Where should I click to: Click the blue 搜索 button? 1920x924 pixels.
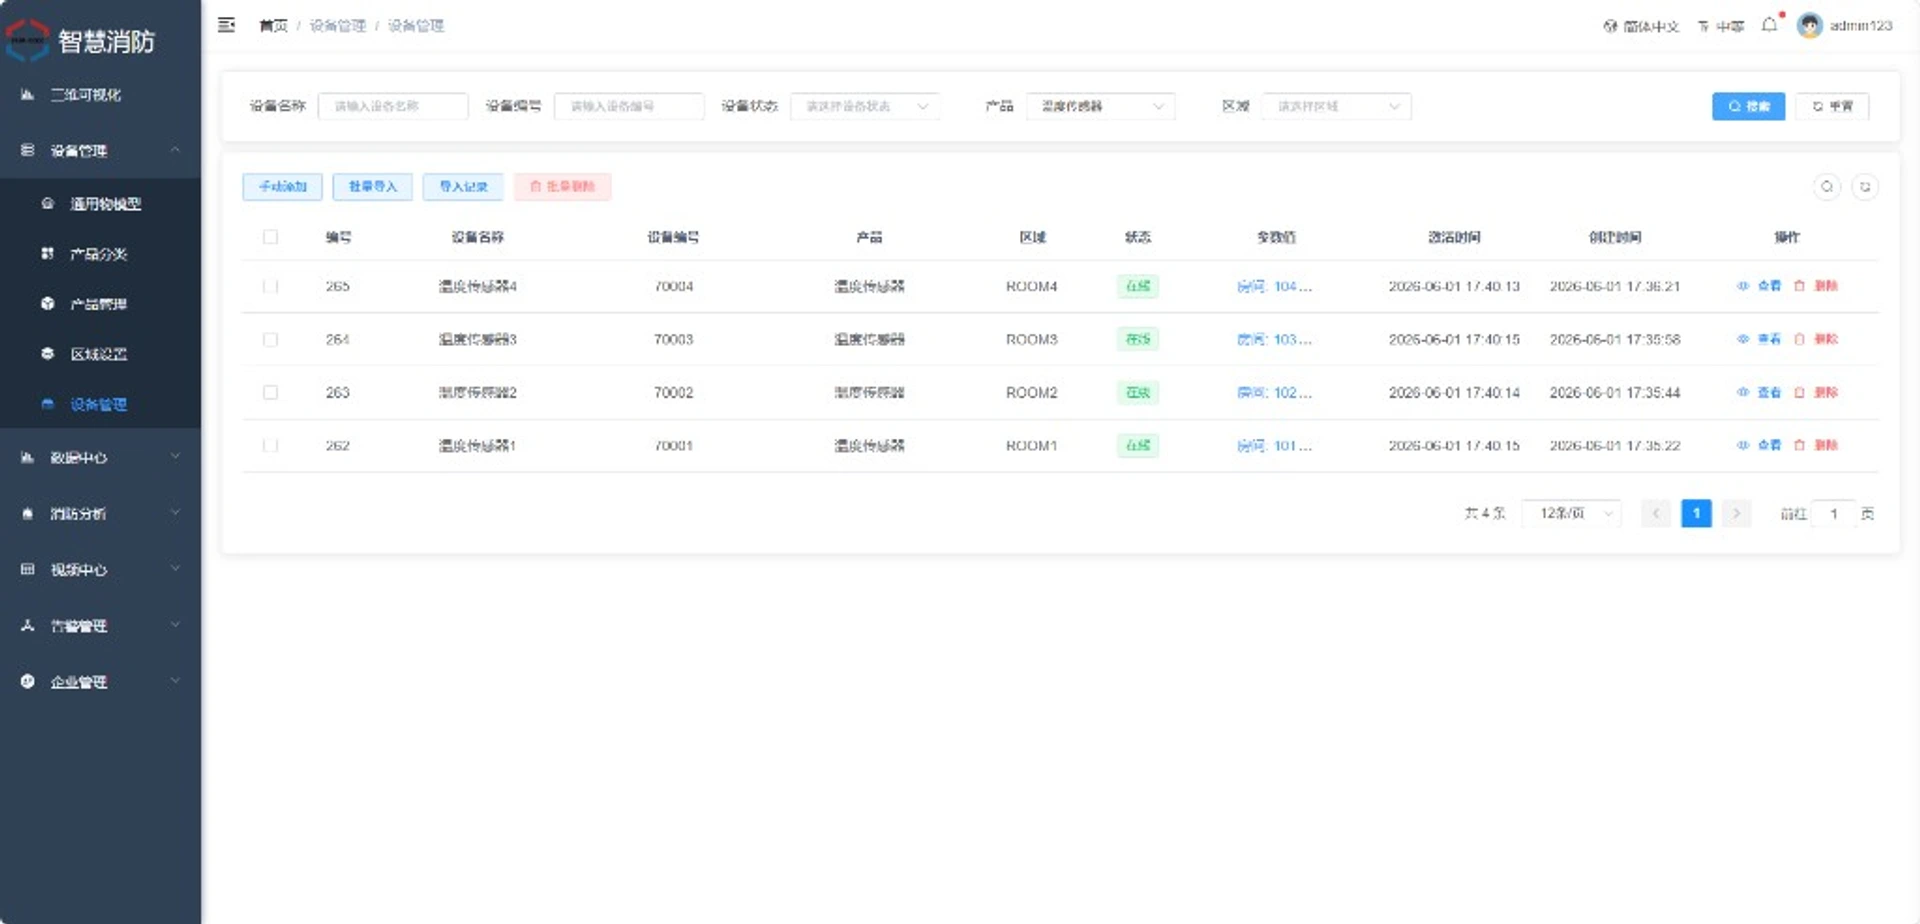click(1748, 106)
